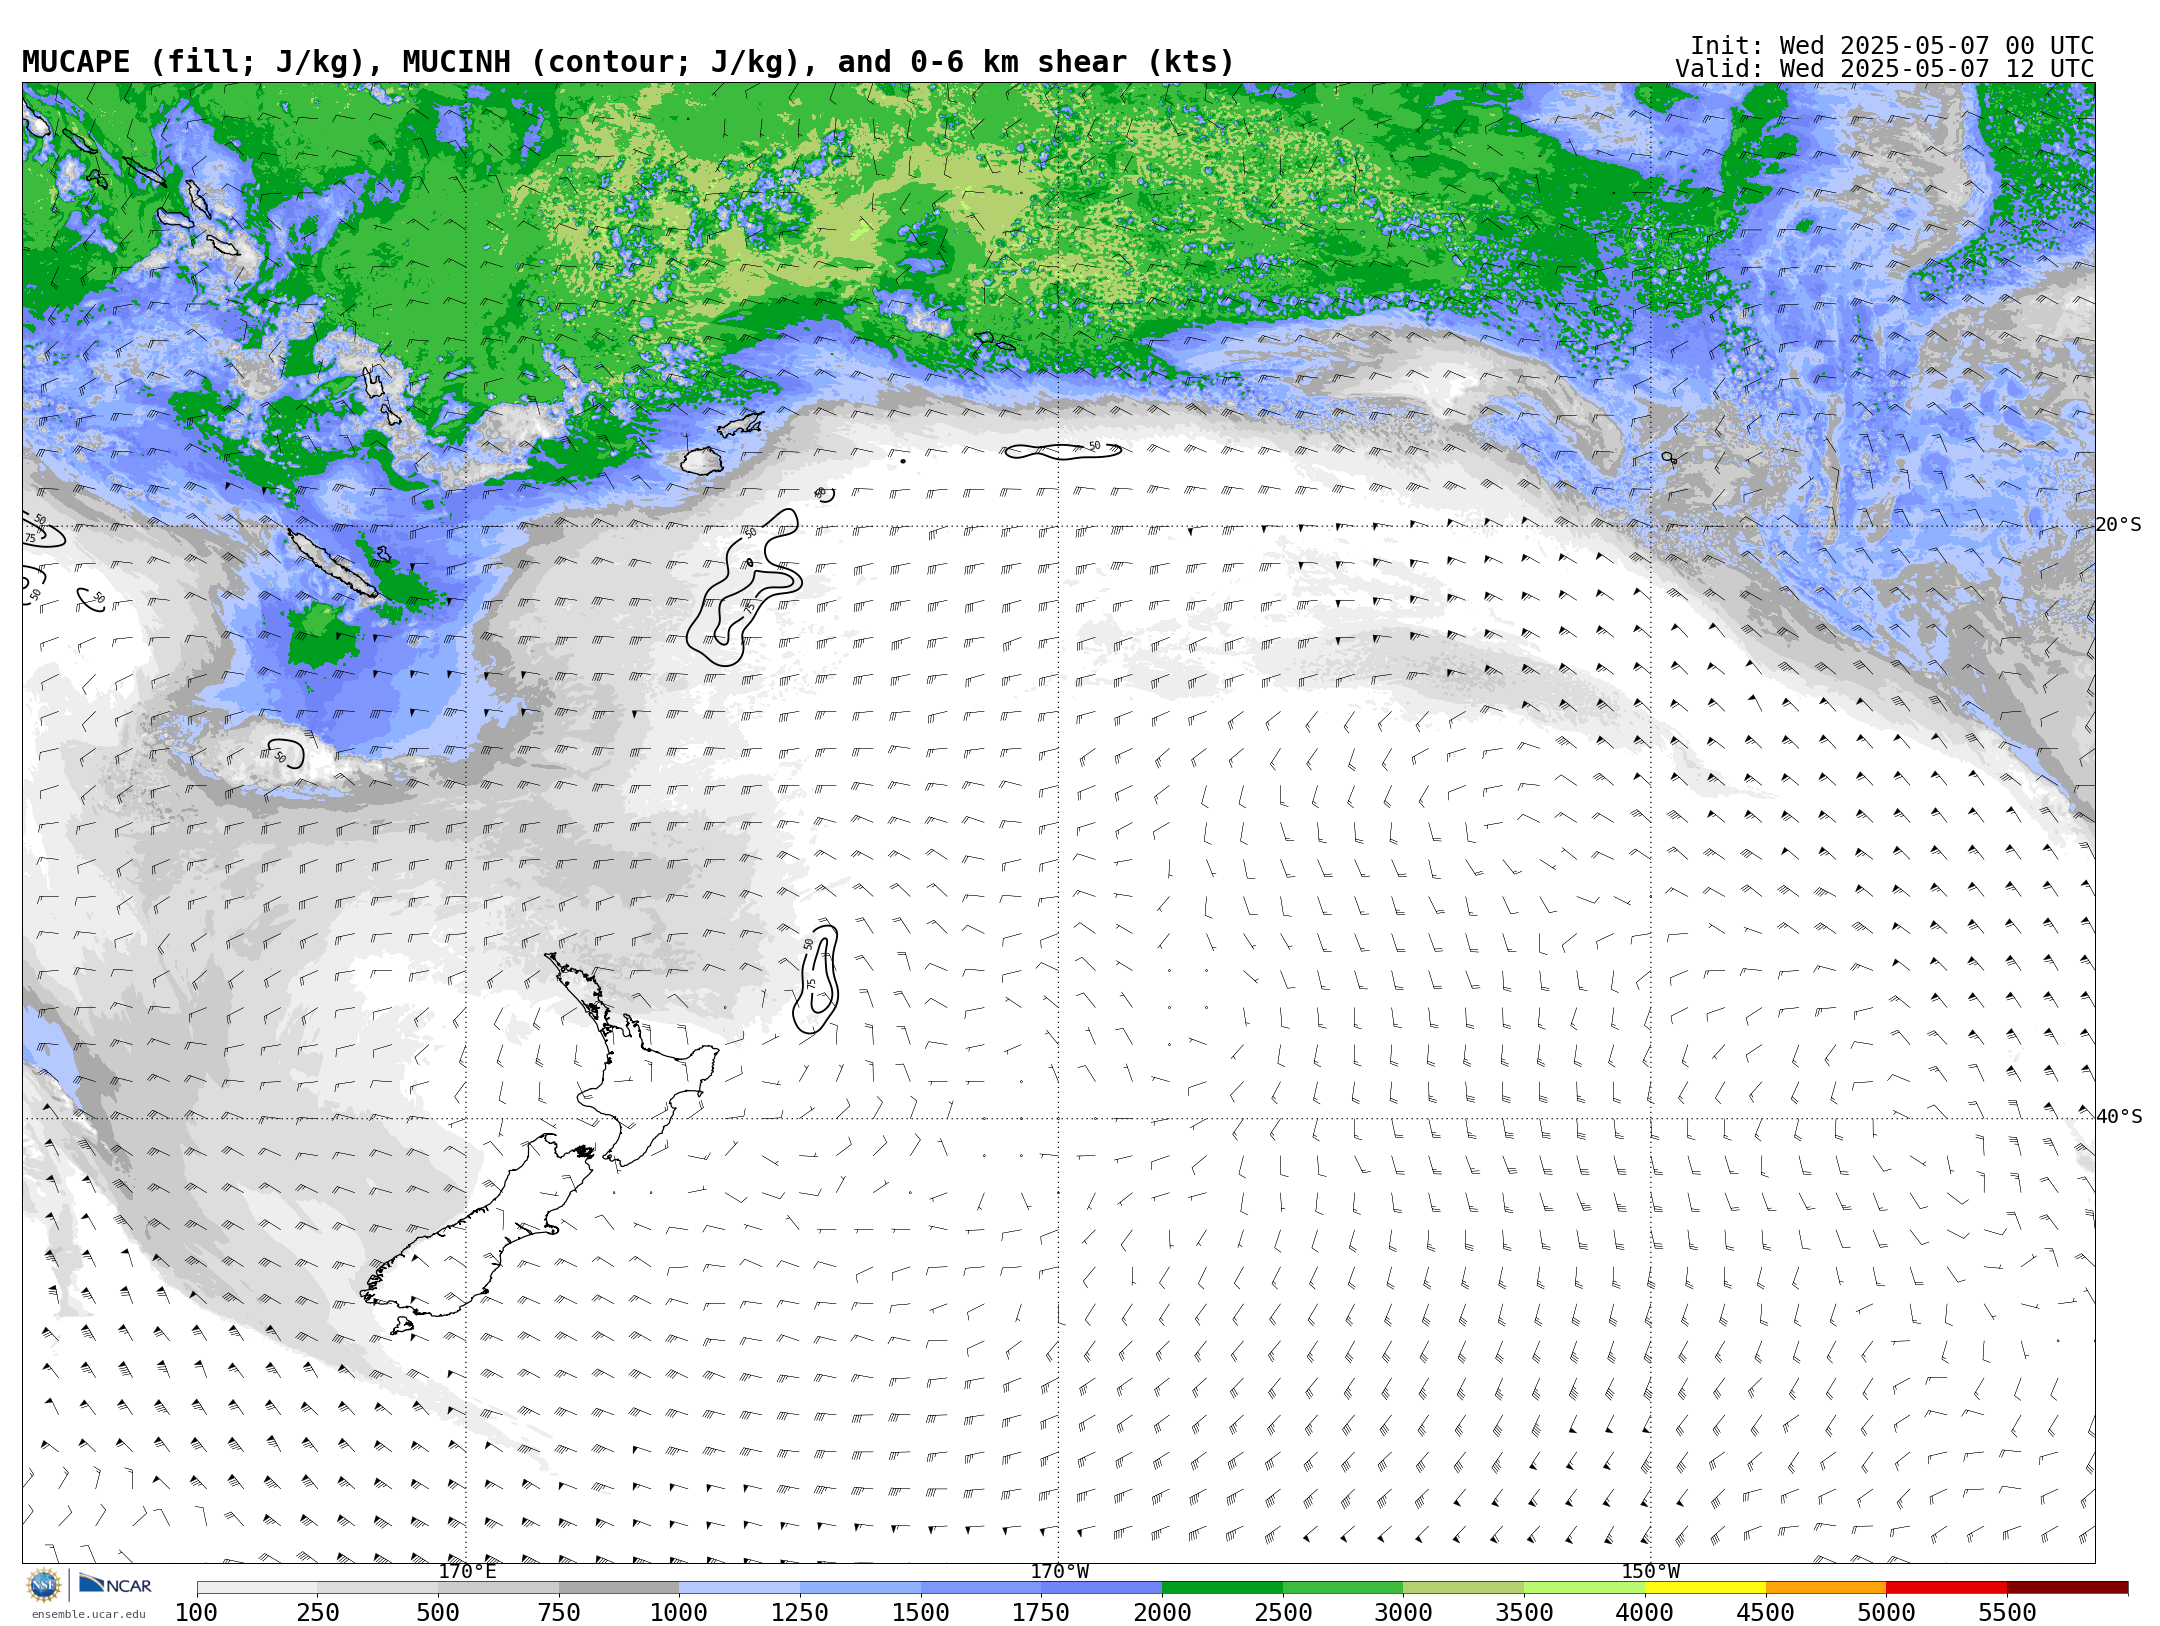
Task: Select the Valid: Wed 2025-05-07 12 UTC line
Action: pyautogui.click(x=1884, y=69)
